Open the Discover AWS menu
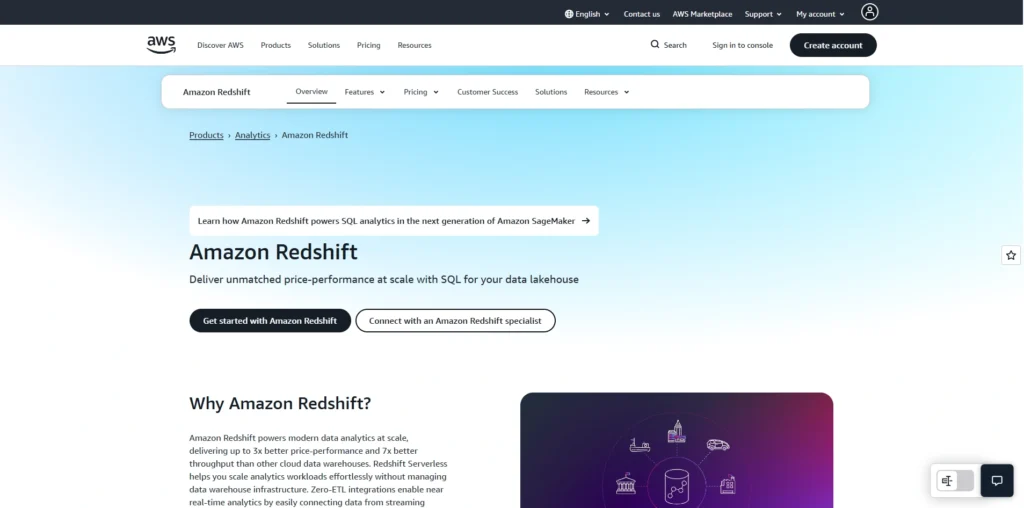1024x508 pixels. [220, 45]
